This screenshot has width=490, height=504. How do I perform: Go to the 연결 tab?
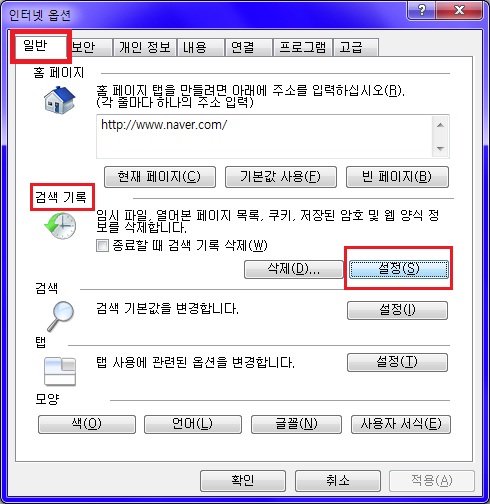point(248,47)
